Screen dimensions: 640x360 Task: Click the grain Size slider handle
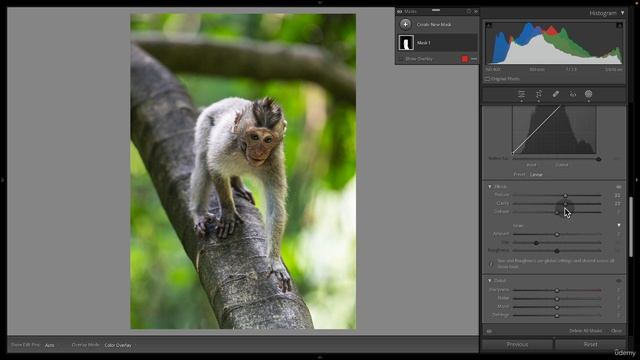(536, 242)
